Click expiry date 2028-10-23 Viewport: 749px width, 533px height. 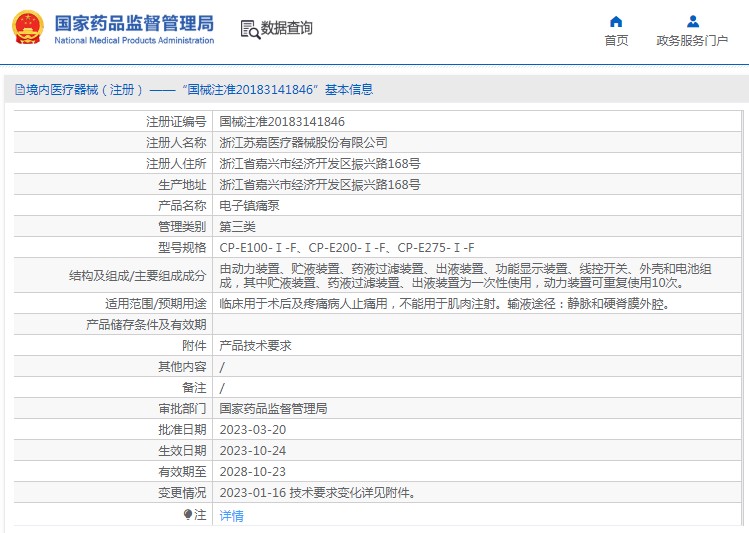point(253,472)
